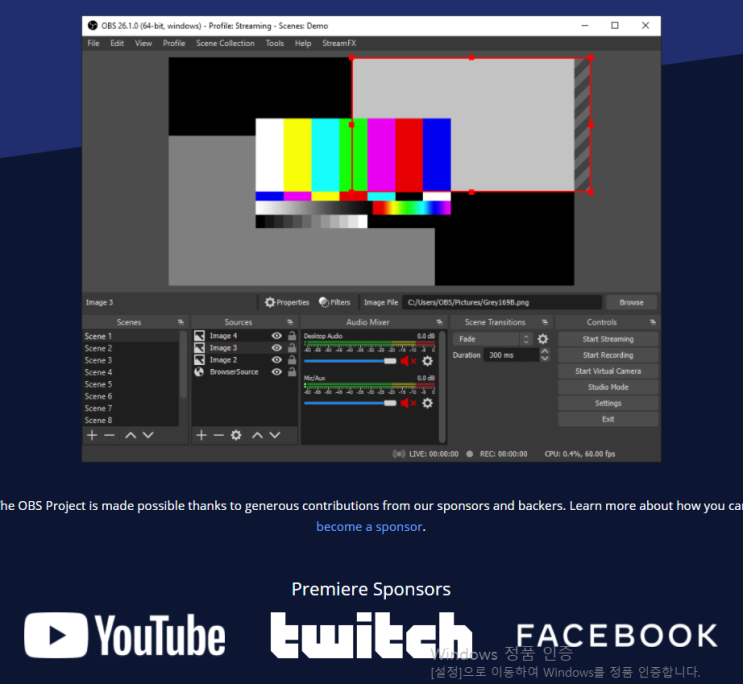Image resolution: width=743 pixels, height=684 pixels.
Task: Add a new scene with plus
Action: (x=92, y=435)
